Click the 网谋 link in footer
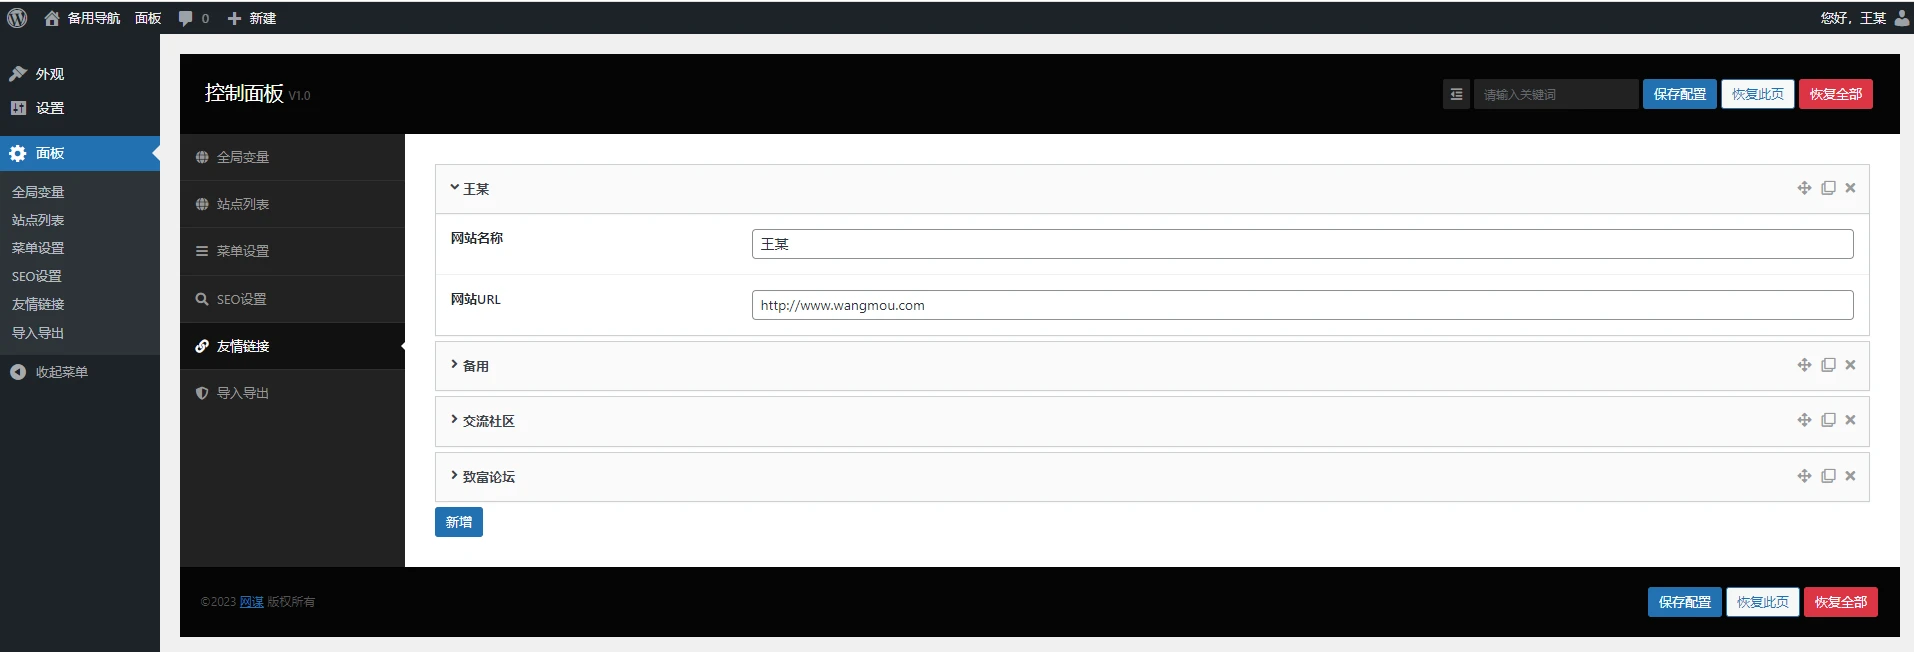Viewport: 1914px width, 652px height. (x=251, y=602)
